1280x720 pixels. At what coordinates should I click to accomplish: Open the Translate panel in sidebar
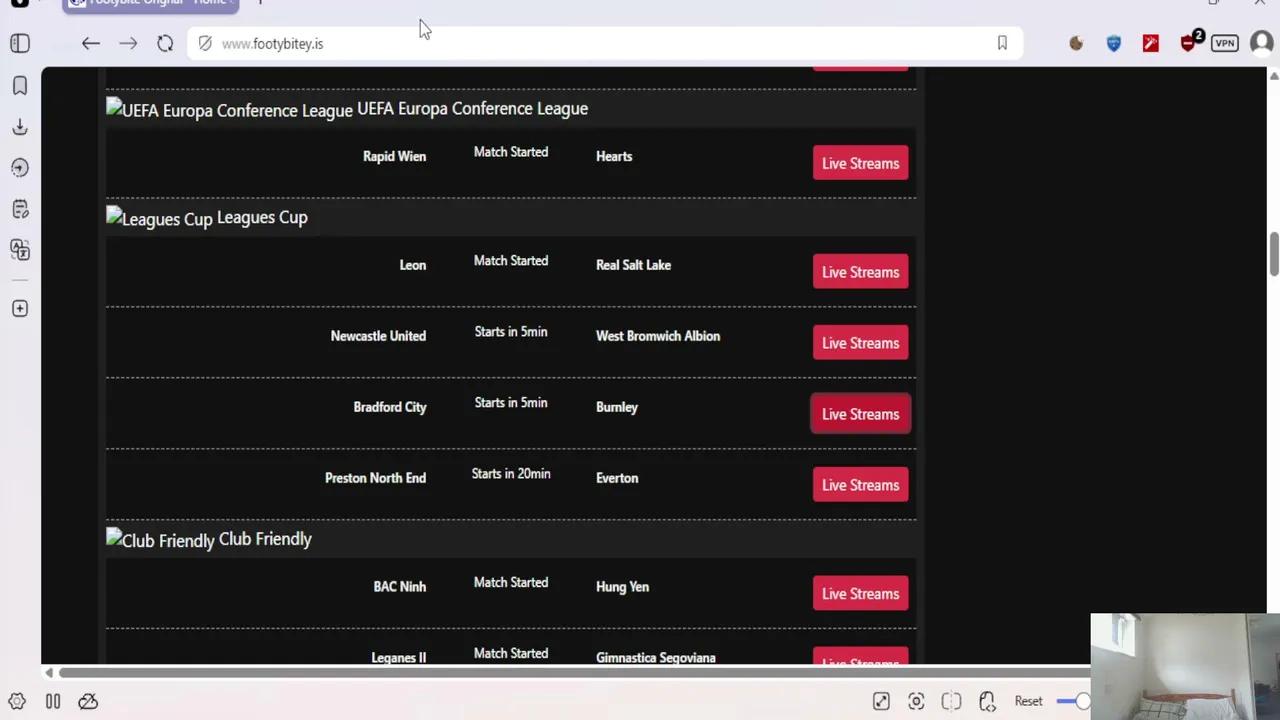20,249
